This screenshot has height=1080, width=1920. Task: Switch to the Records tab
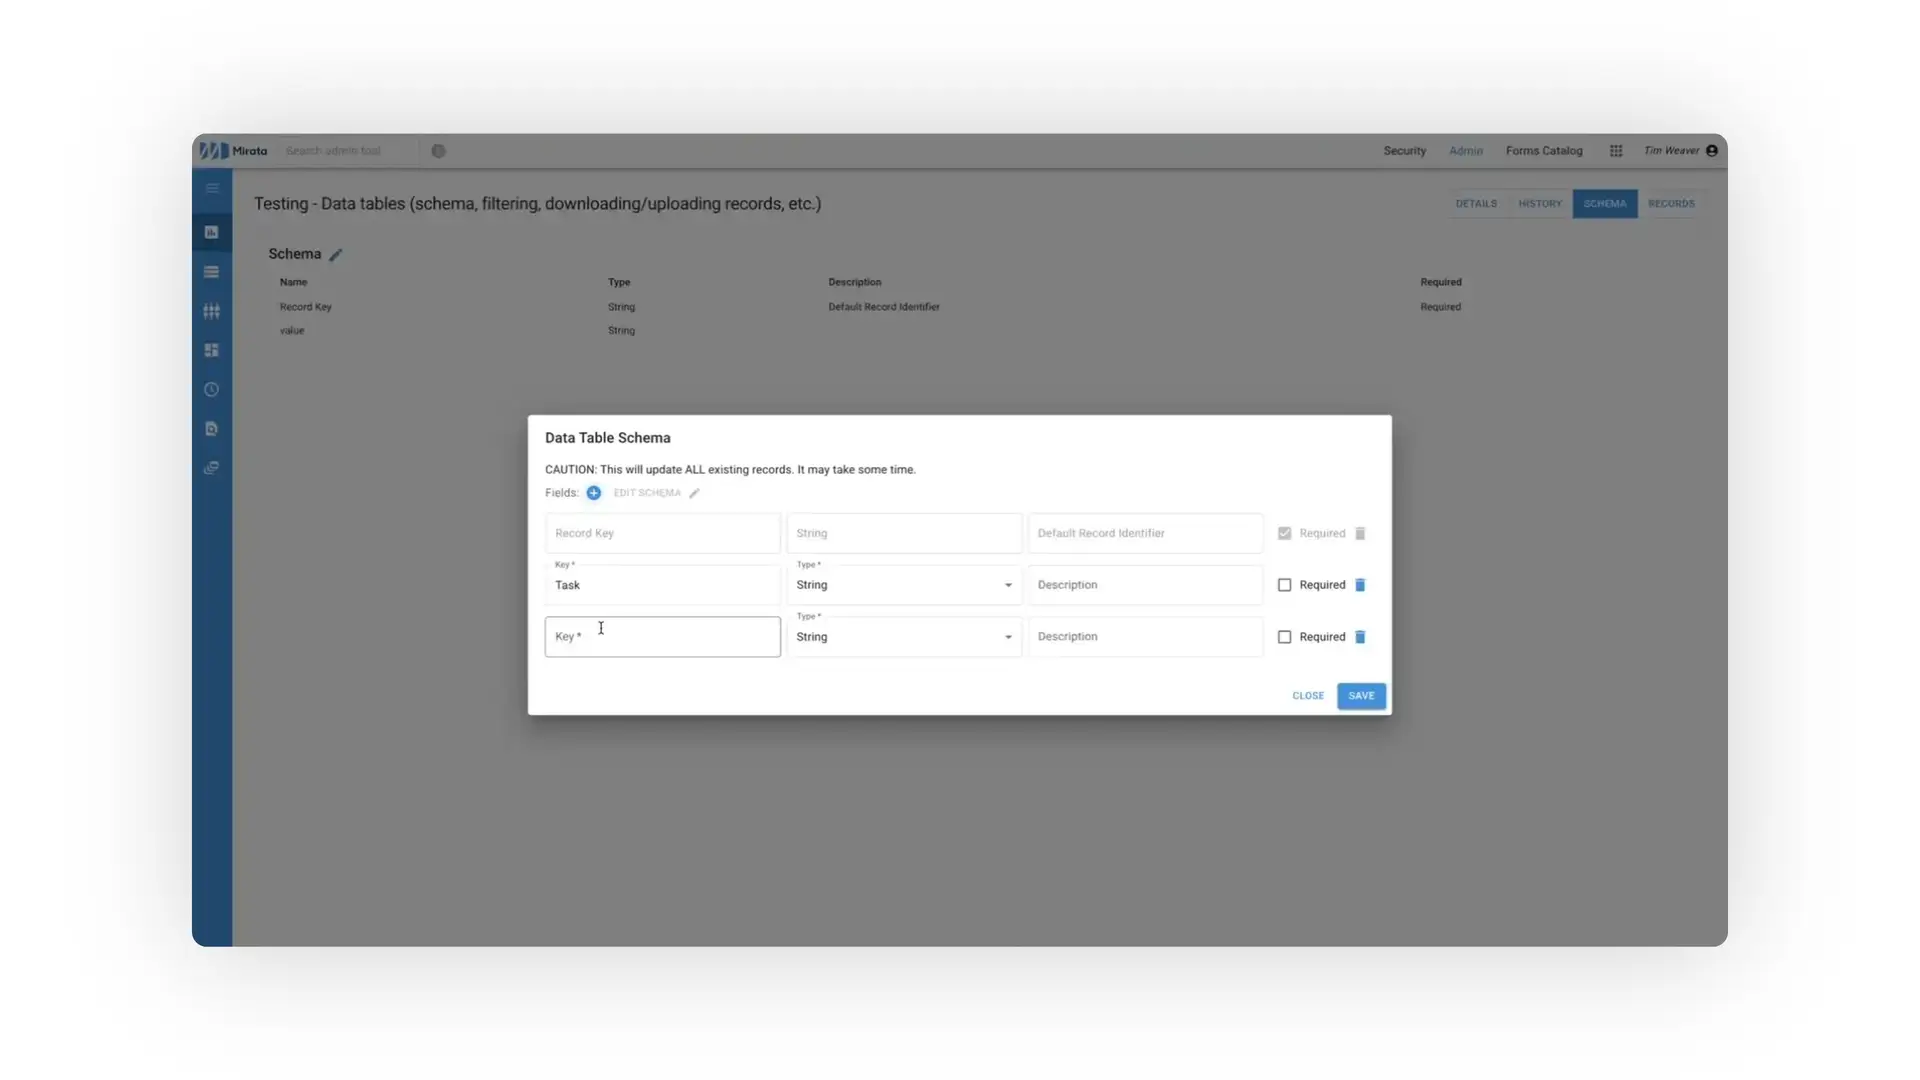pos(1671,203)
